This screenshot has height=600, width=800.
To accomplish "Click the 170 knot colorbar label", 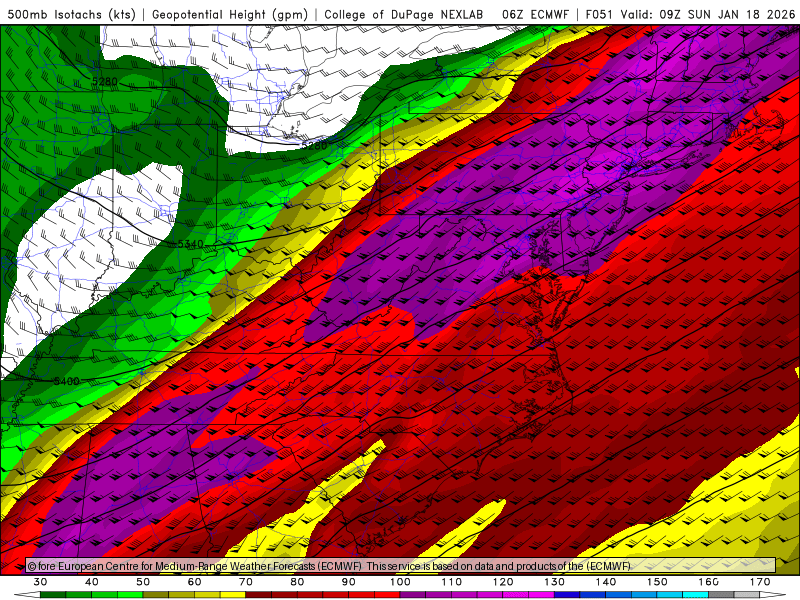I will [x=760, y=582].
